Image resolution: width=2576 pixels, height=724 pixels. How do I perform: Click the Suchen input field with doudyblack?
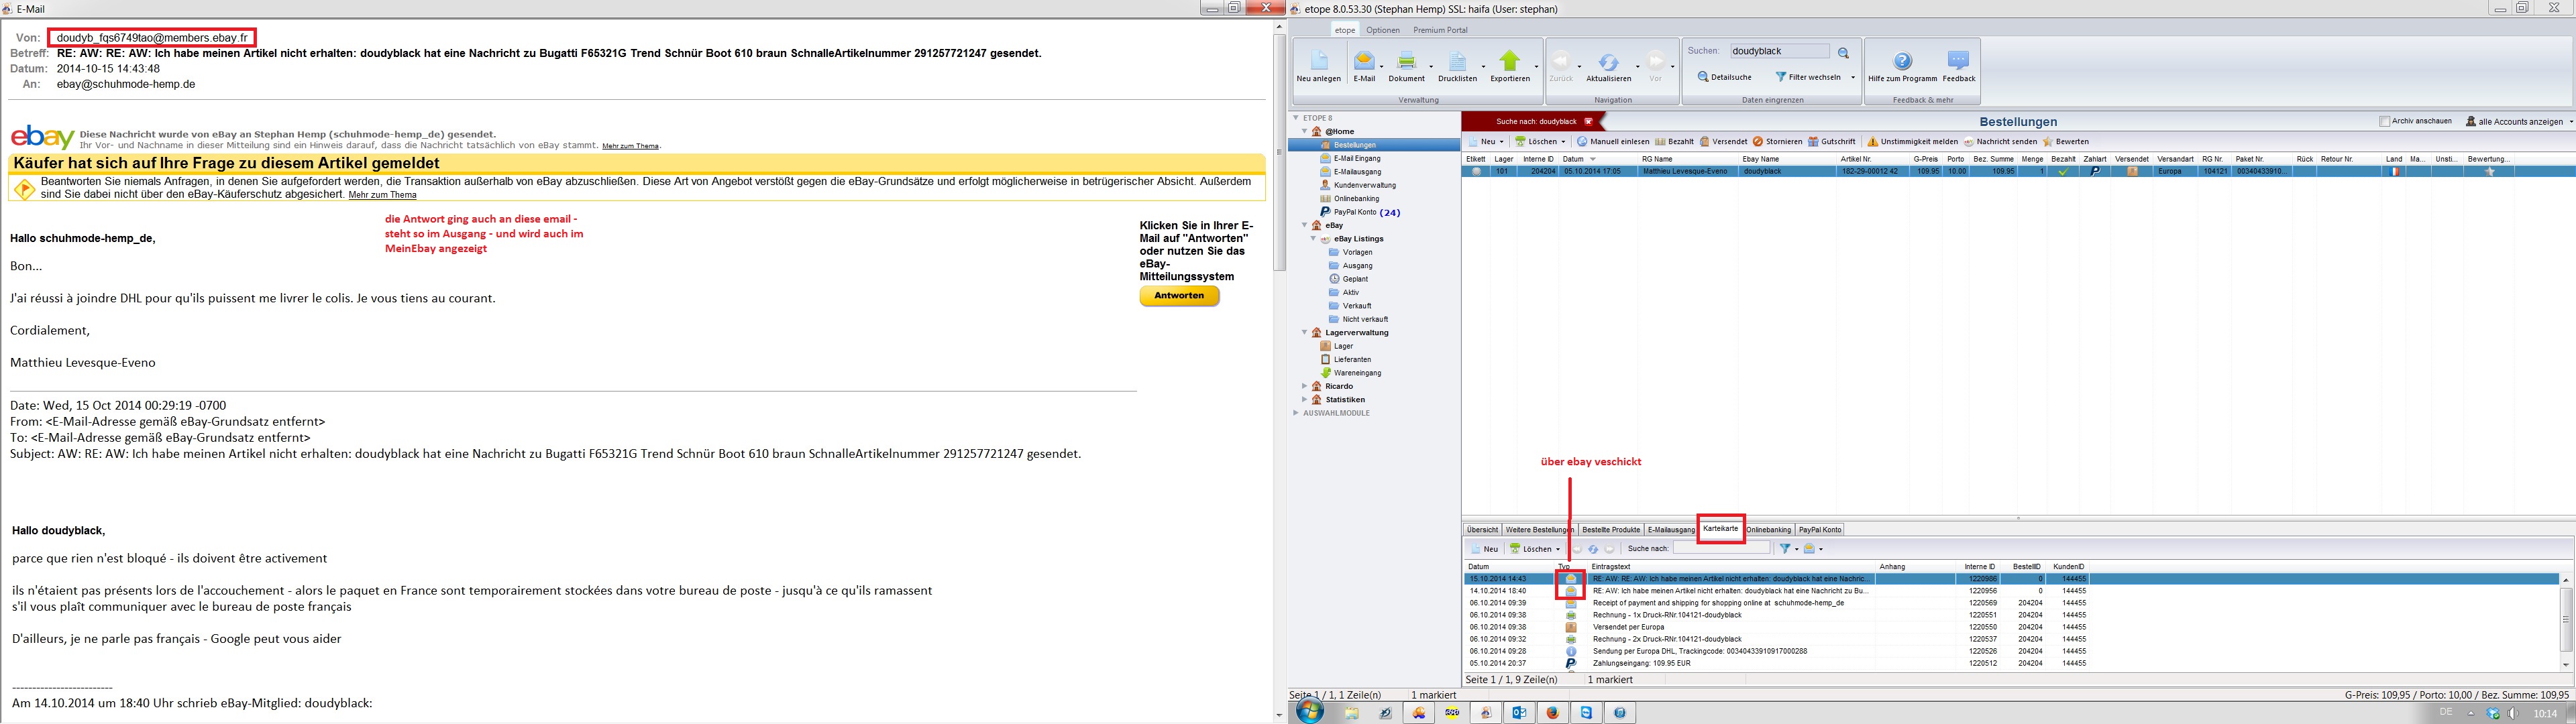point(1779,51)
